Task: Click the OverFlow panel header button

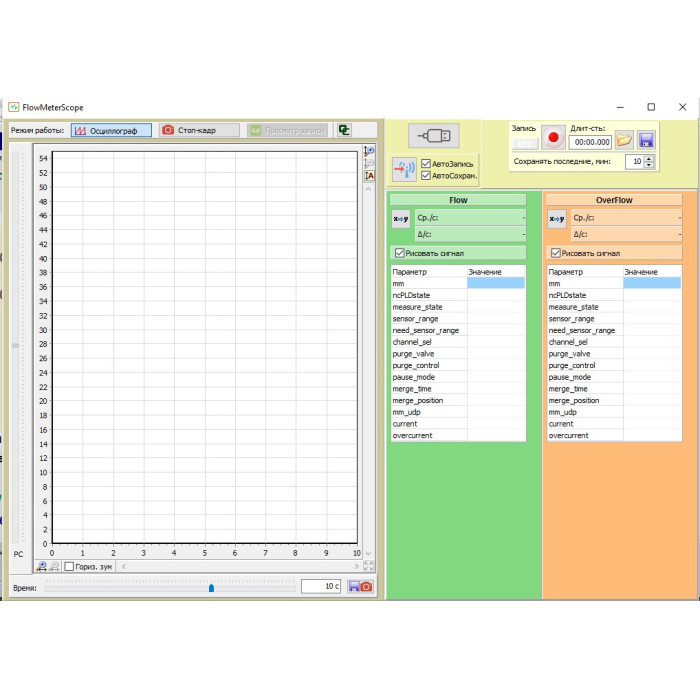Action: pyautogui.click(x=614, y=200)
